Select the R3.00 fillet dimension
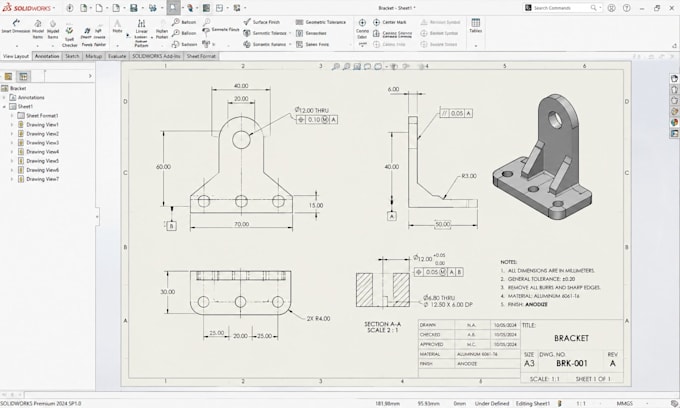 click(x=469, y=176)
